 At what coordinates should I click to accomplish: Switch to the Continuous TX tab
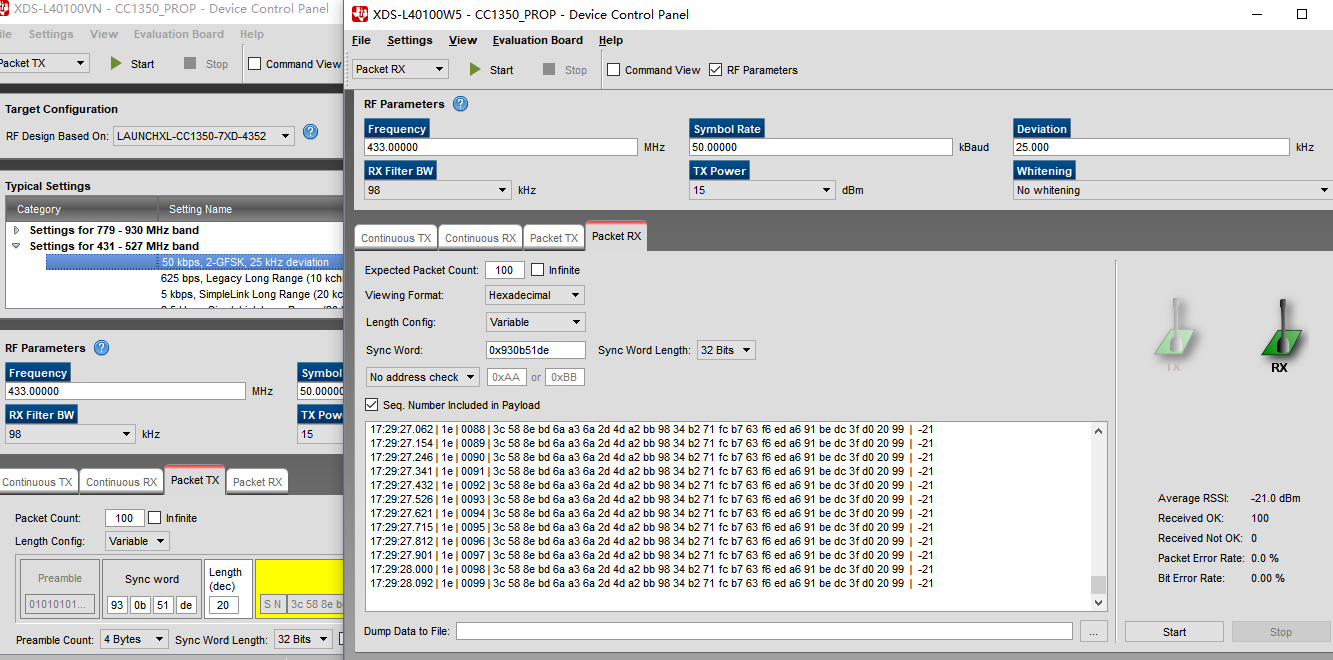click(x=394, y=236)
